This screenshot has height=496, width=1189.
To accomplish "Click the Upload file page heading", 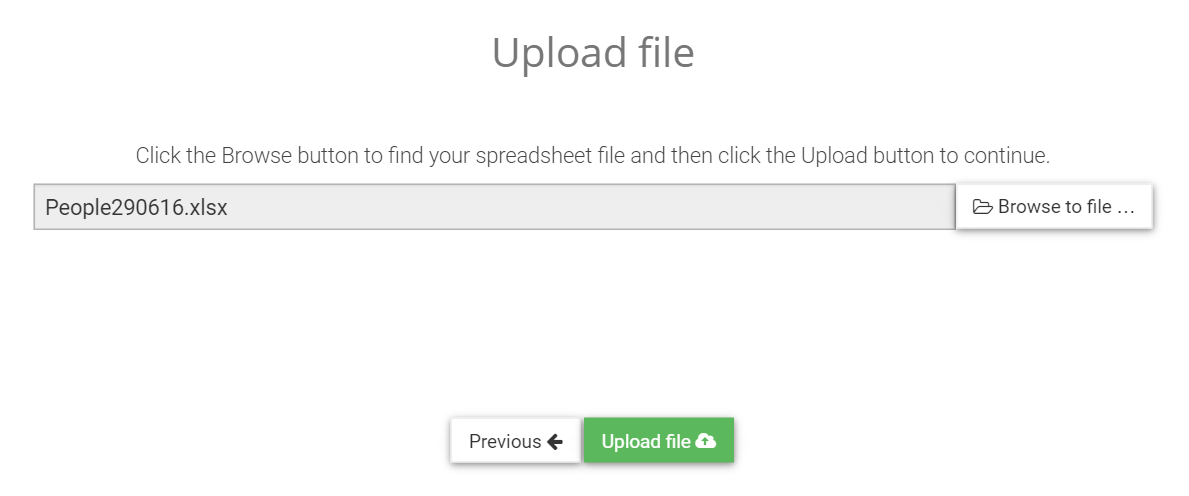I will (x=593, y=52).
